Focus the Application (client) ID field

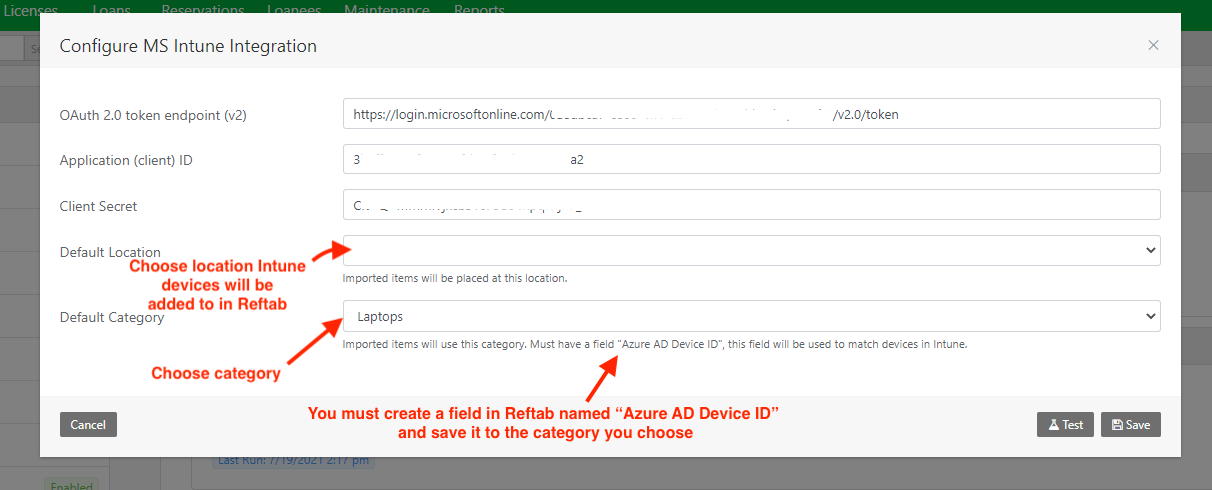pos(751,159)
